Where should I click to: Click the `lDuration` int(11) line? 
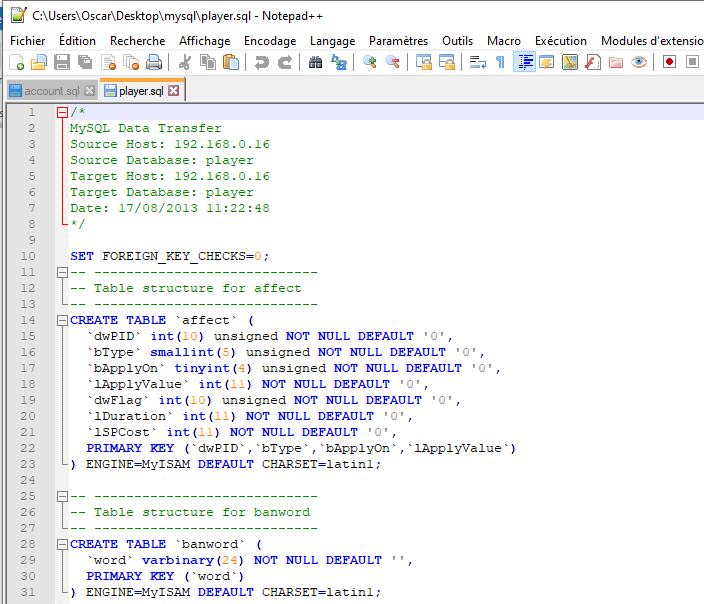pyautogui.click(x=249, y=416)
